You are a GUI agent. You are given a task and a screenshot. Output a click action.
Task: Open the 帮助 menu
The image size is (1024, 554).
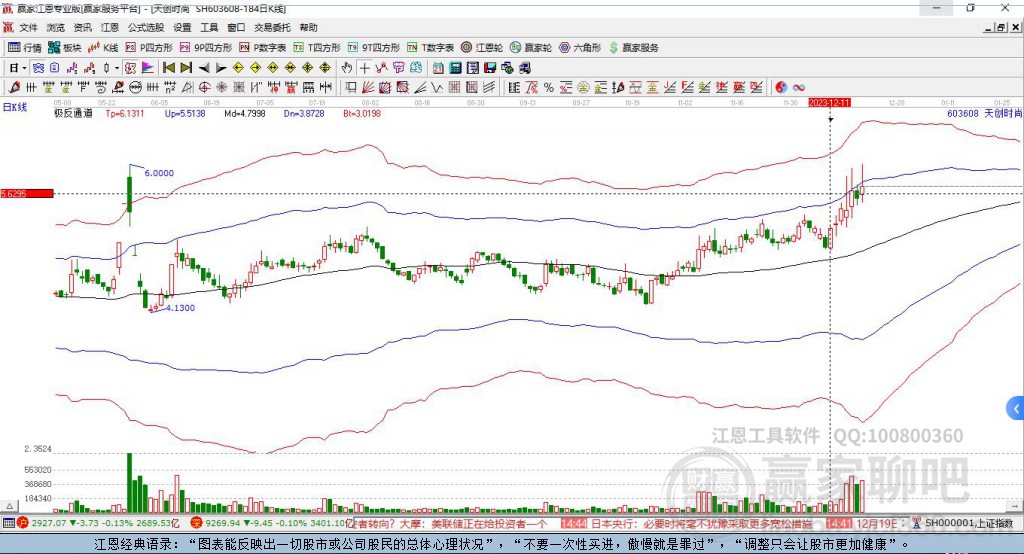pyautogui.click(x=308, y=27)
